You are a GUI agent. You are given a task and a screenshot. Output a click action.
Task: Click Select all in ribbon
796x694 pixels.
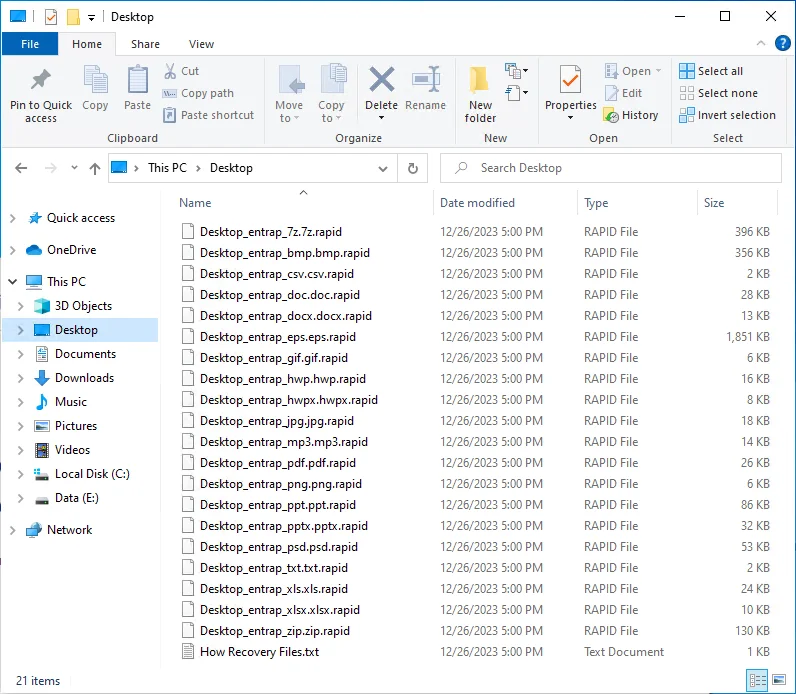point(710,71)
